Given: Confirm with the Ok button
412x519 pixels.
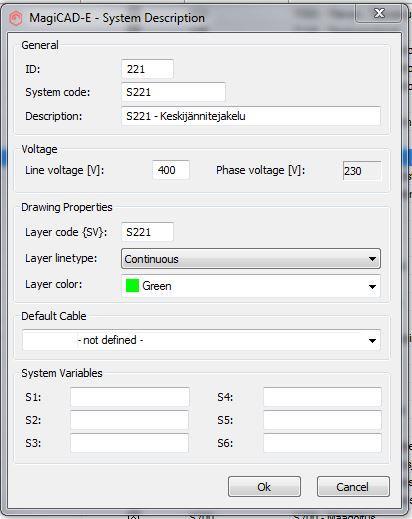Looking at the screenshot, I should 264,487.
